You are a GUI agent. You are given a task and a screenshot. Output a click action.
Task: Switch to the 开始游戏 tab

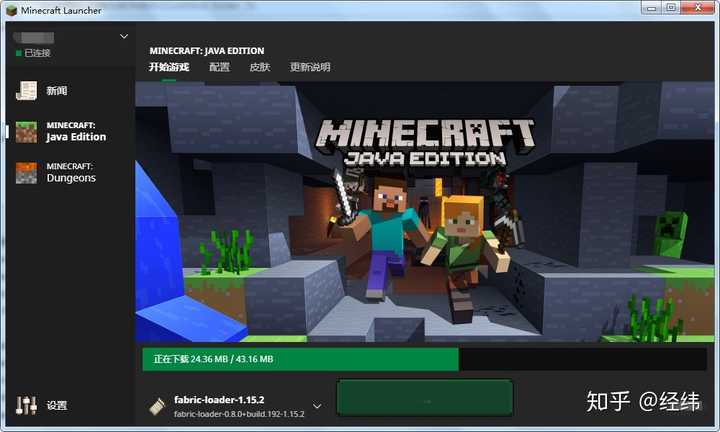pyautogui.click(x=169, y=67)
